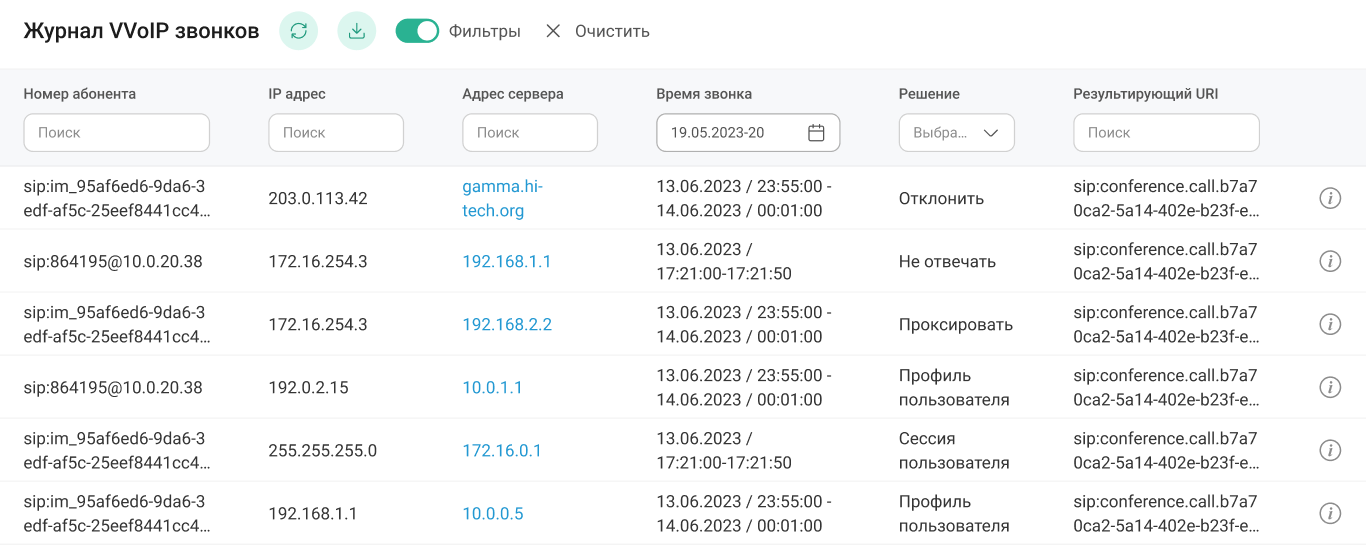The image size is (1366, 545).
Task: Follow the 192.168.2.2 server link
Action: pyautogui.click(x=507, y=325)
